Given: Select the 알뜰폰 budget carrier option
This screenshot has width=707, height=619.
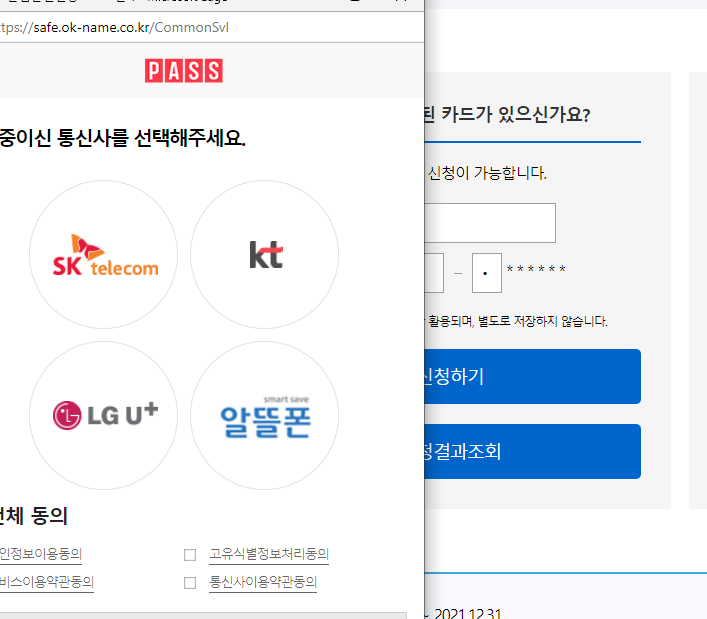Looking at the screenshot, I should point(264,415).
